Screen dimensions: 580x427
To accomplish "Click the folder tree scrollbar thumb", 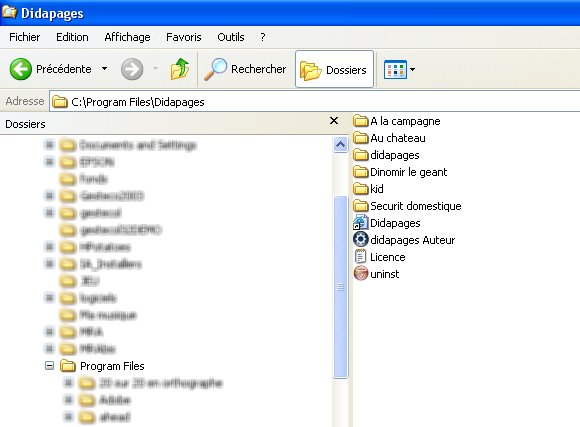I will click(340, 287).
